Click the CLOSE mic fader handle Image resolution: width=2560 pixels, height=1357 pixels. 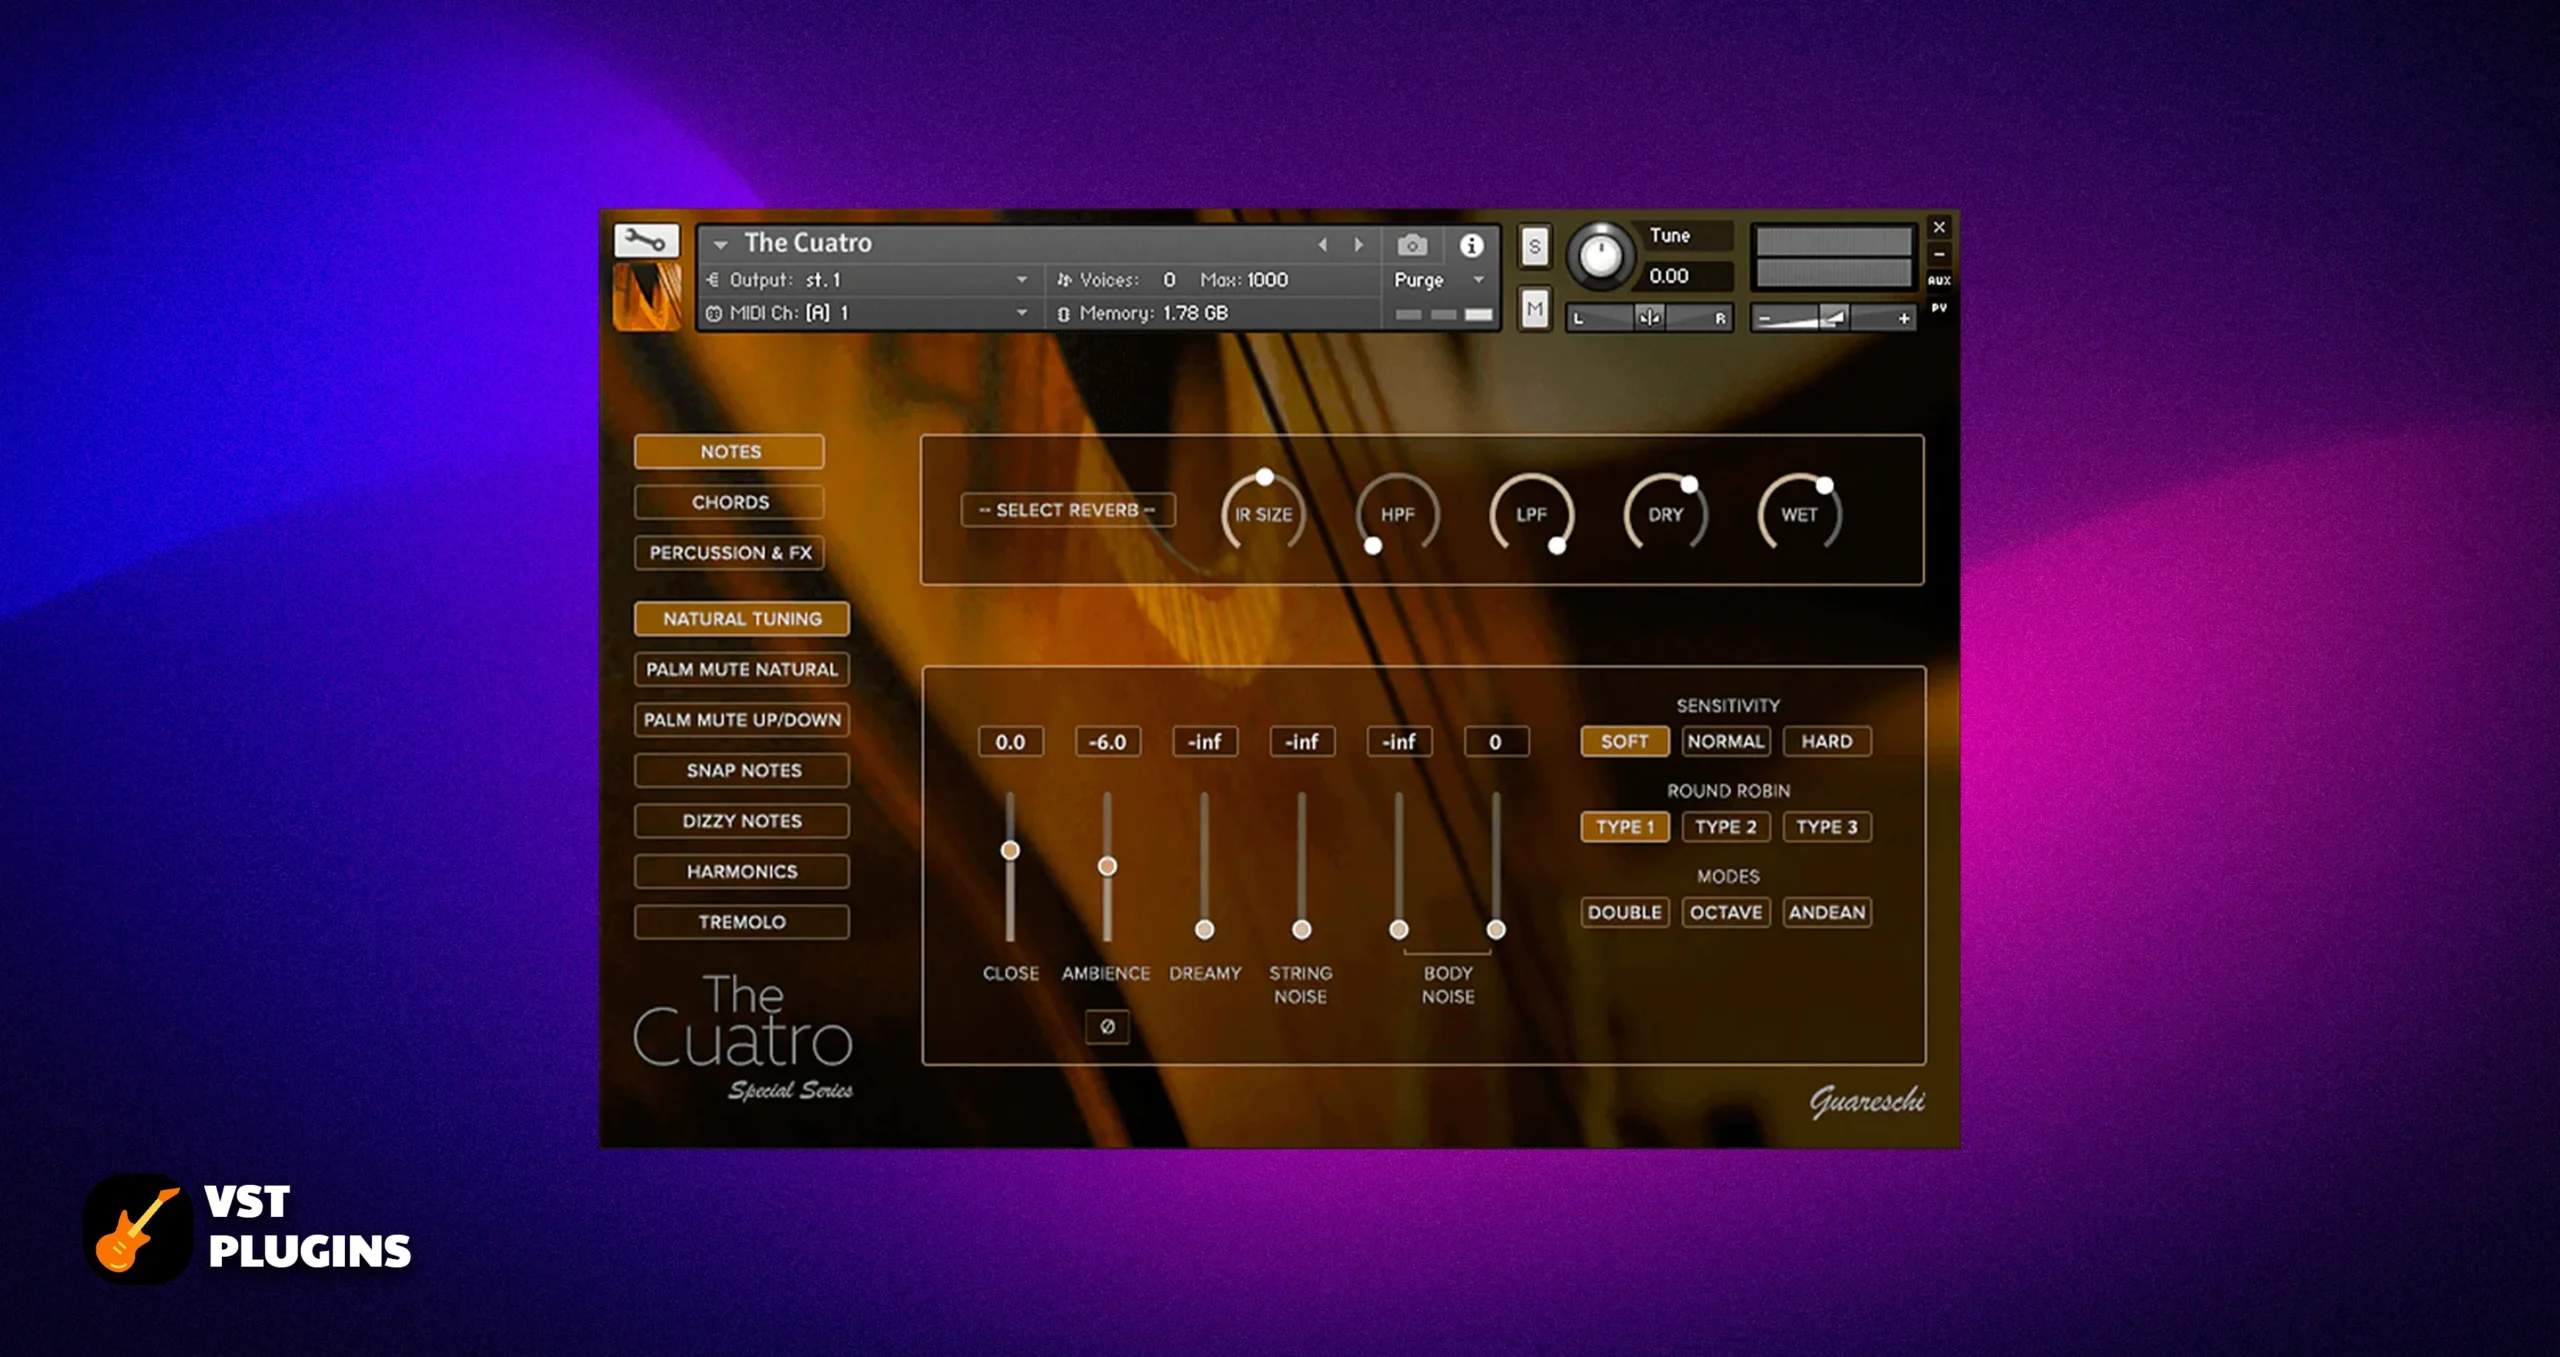pos(1010,850)
